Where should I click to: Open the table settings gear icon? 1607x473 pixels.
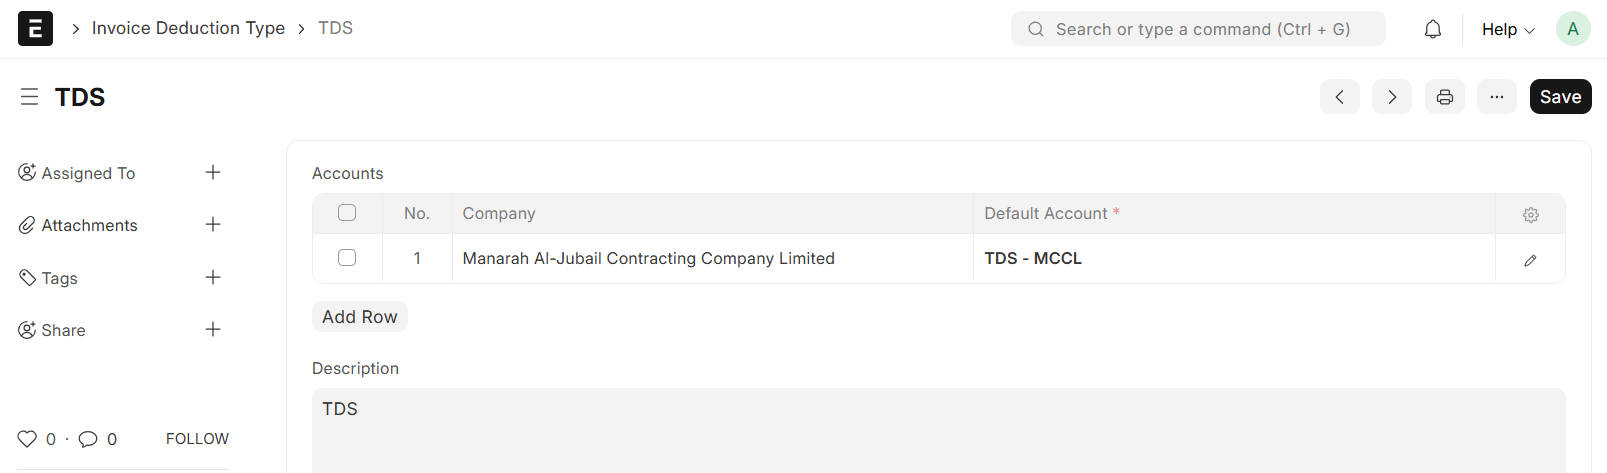(1531, 214)
